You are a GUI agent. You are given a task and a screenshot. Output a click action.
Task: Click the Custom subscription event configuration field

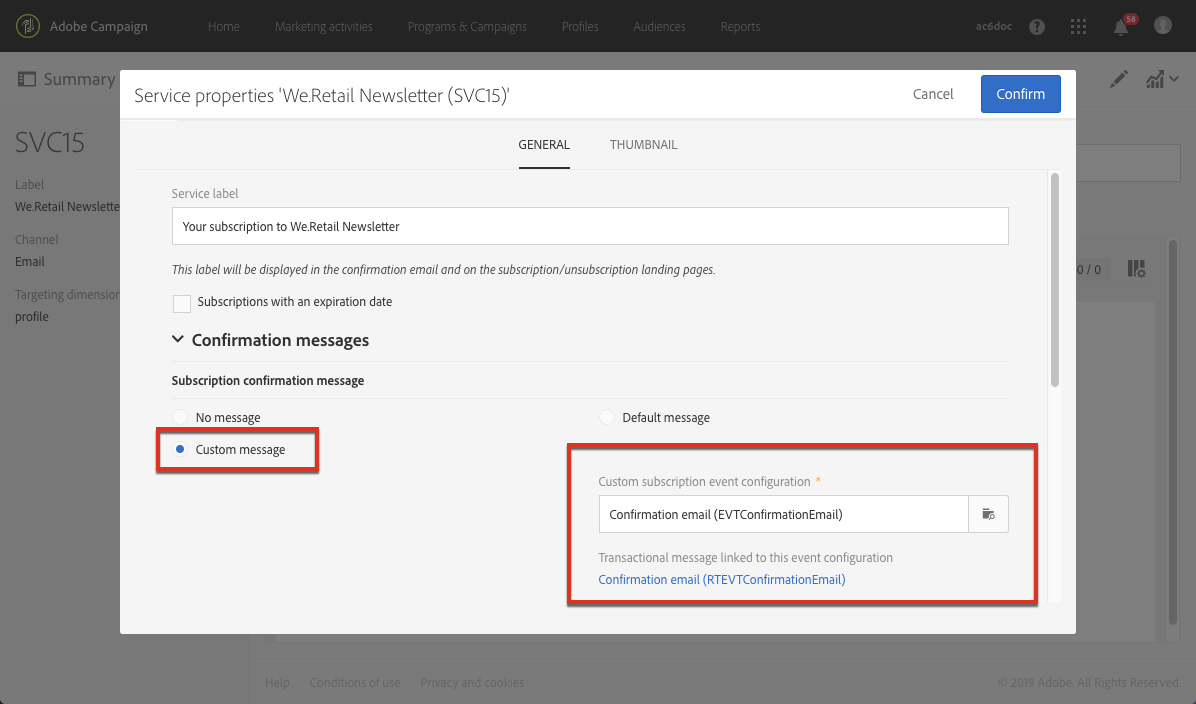[783, 514]
